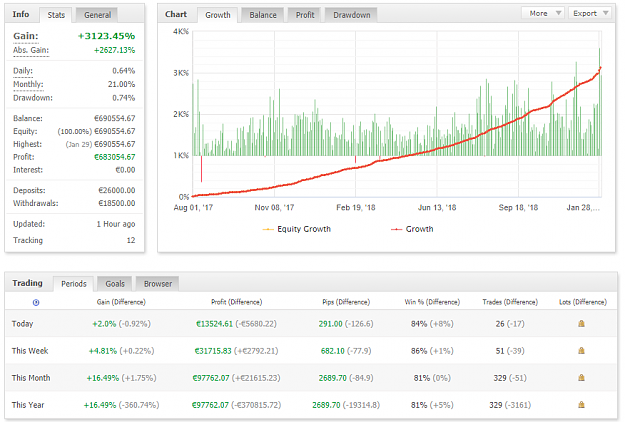Click the Profit value €683054.67
The width and height of the screenshot is (625, 422).
[x=114, y=157]
